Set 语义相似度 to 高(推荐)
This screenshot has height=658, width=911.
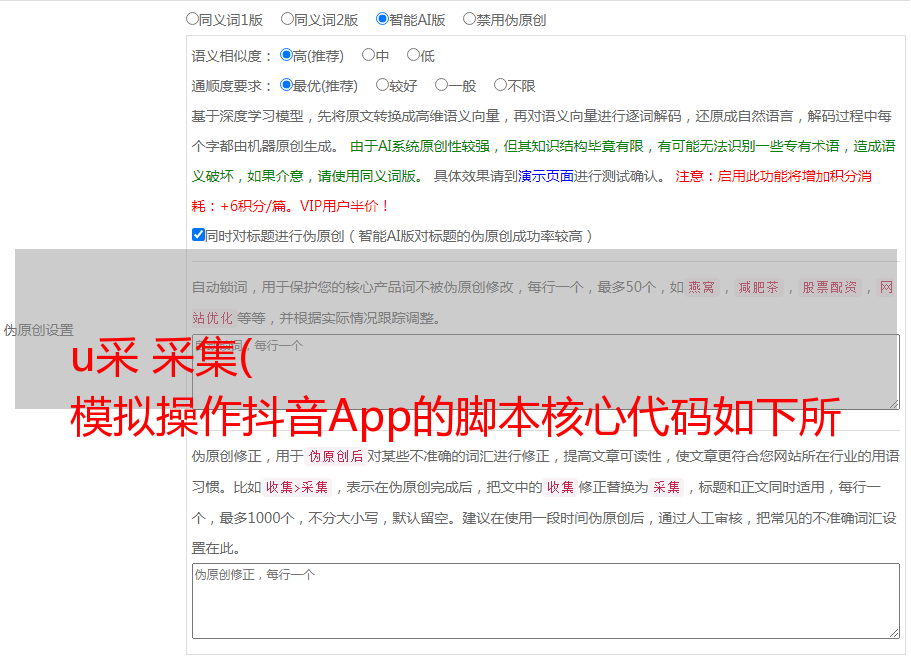(x=286, y=55)
